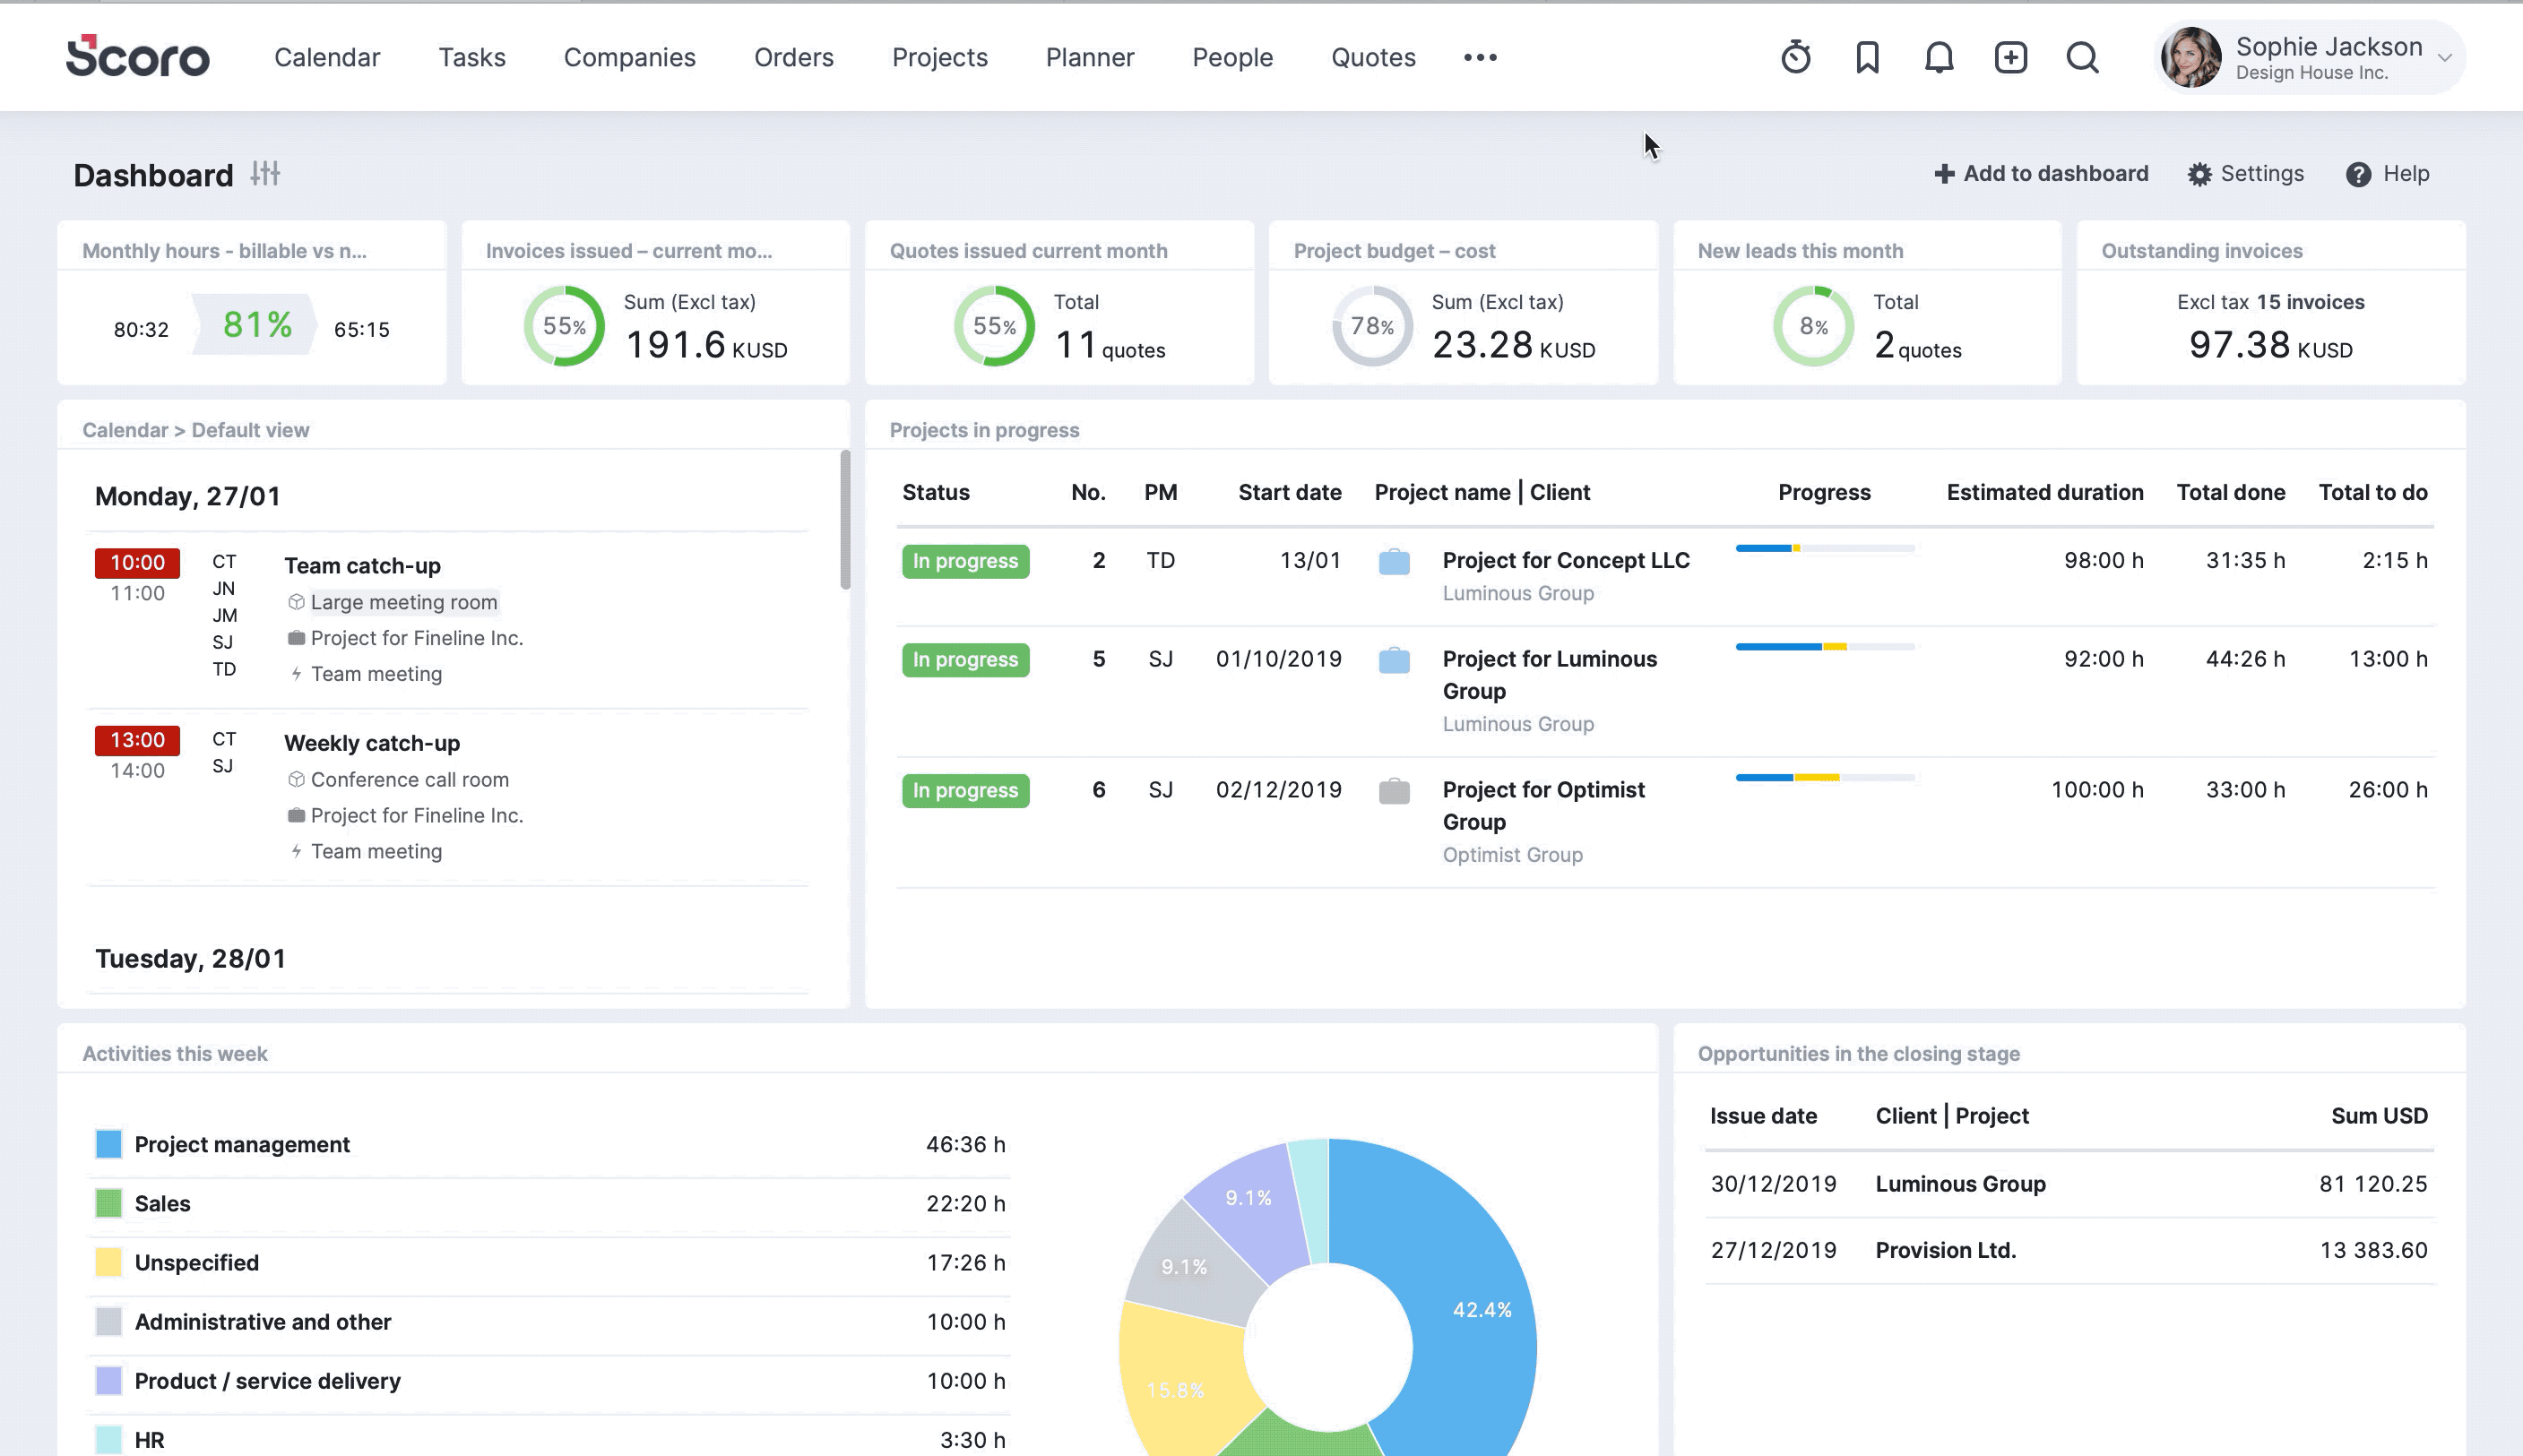Click lightning icon under Weekly catch-up event
2523x1456 pixels.
pyautogui.click(x=296, y=851)
